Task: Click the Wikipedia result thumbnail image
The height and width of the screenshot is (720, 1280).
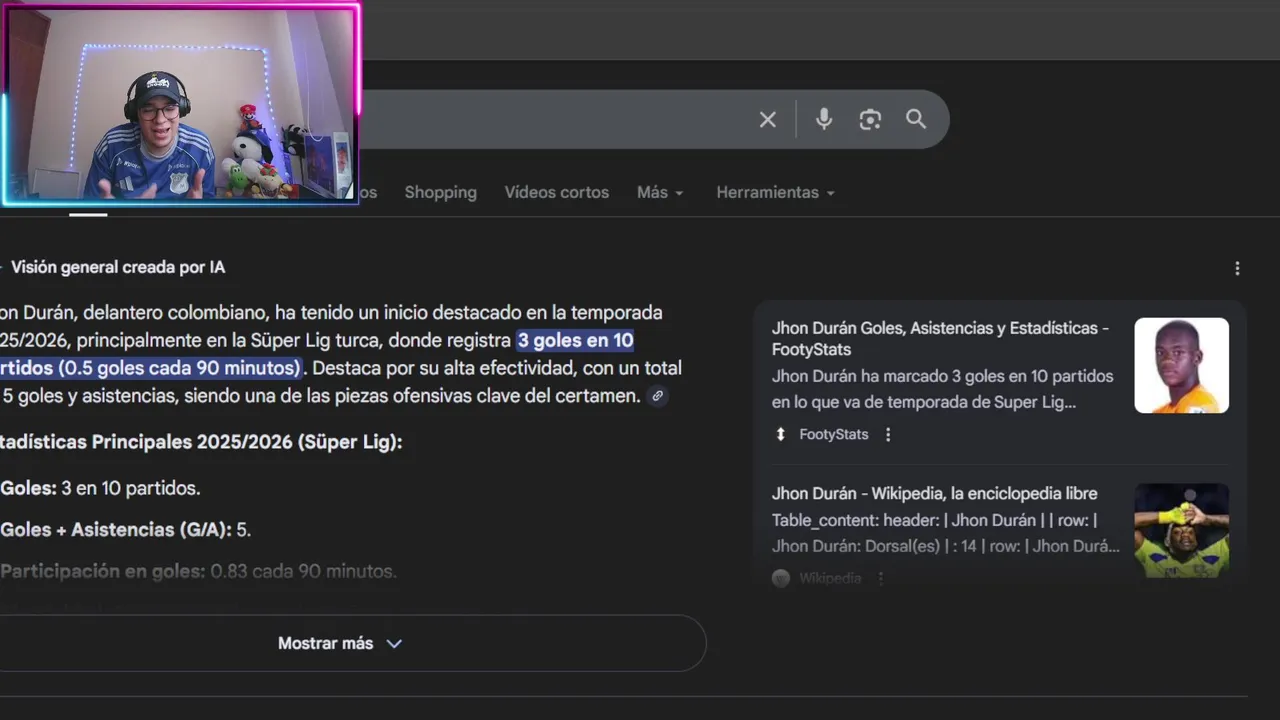Action: 1181,530
